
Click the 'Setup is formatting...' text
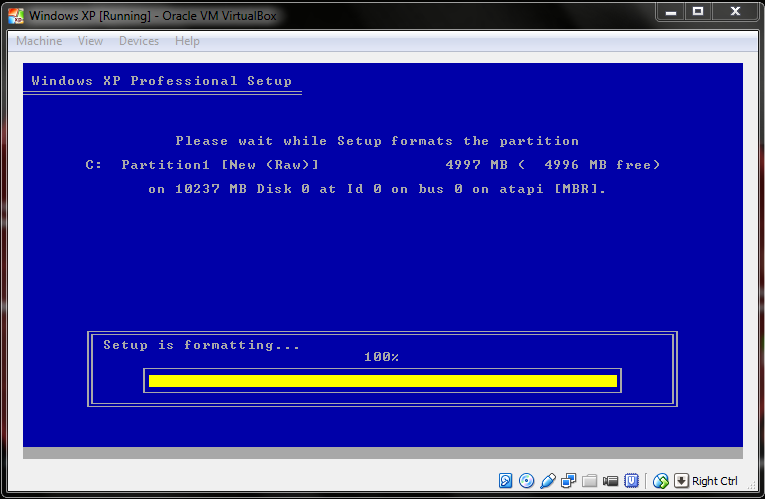click(201, 345)
